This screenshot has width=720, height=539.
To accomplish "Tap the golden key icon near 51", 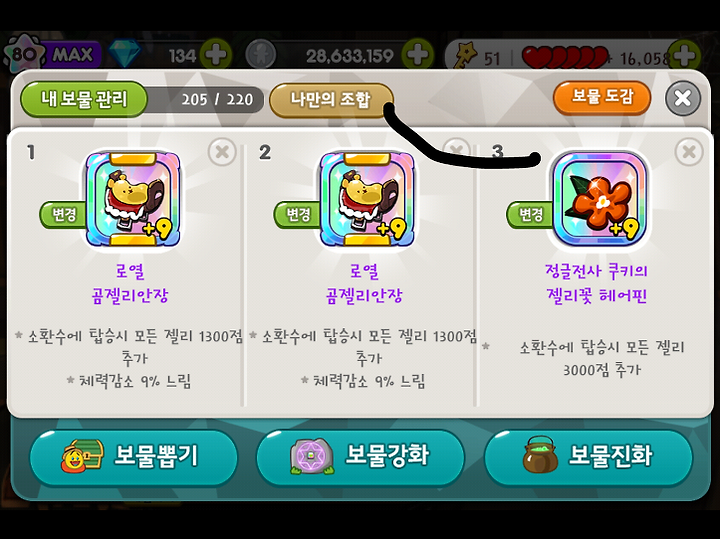I will coord(465,56).
